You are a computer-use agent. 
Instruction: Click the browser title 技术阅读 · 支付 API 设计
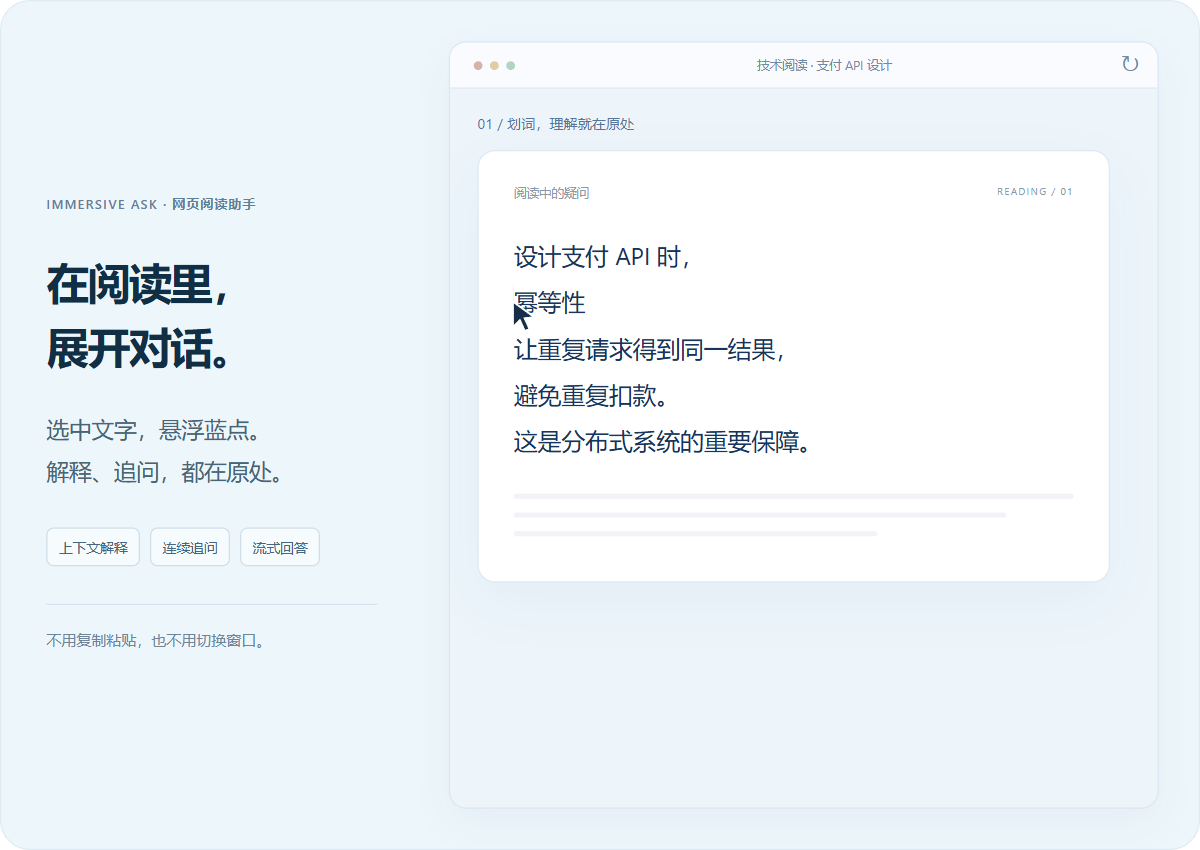click(x=824, y=65)
